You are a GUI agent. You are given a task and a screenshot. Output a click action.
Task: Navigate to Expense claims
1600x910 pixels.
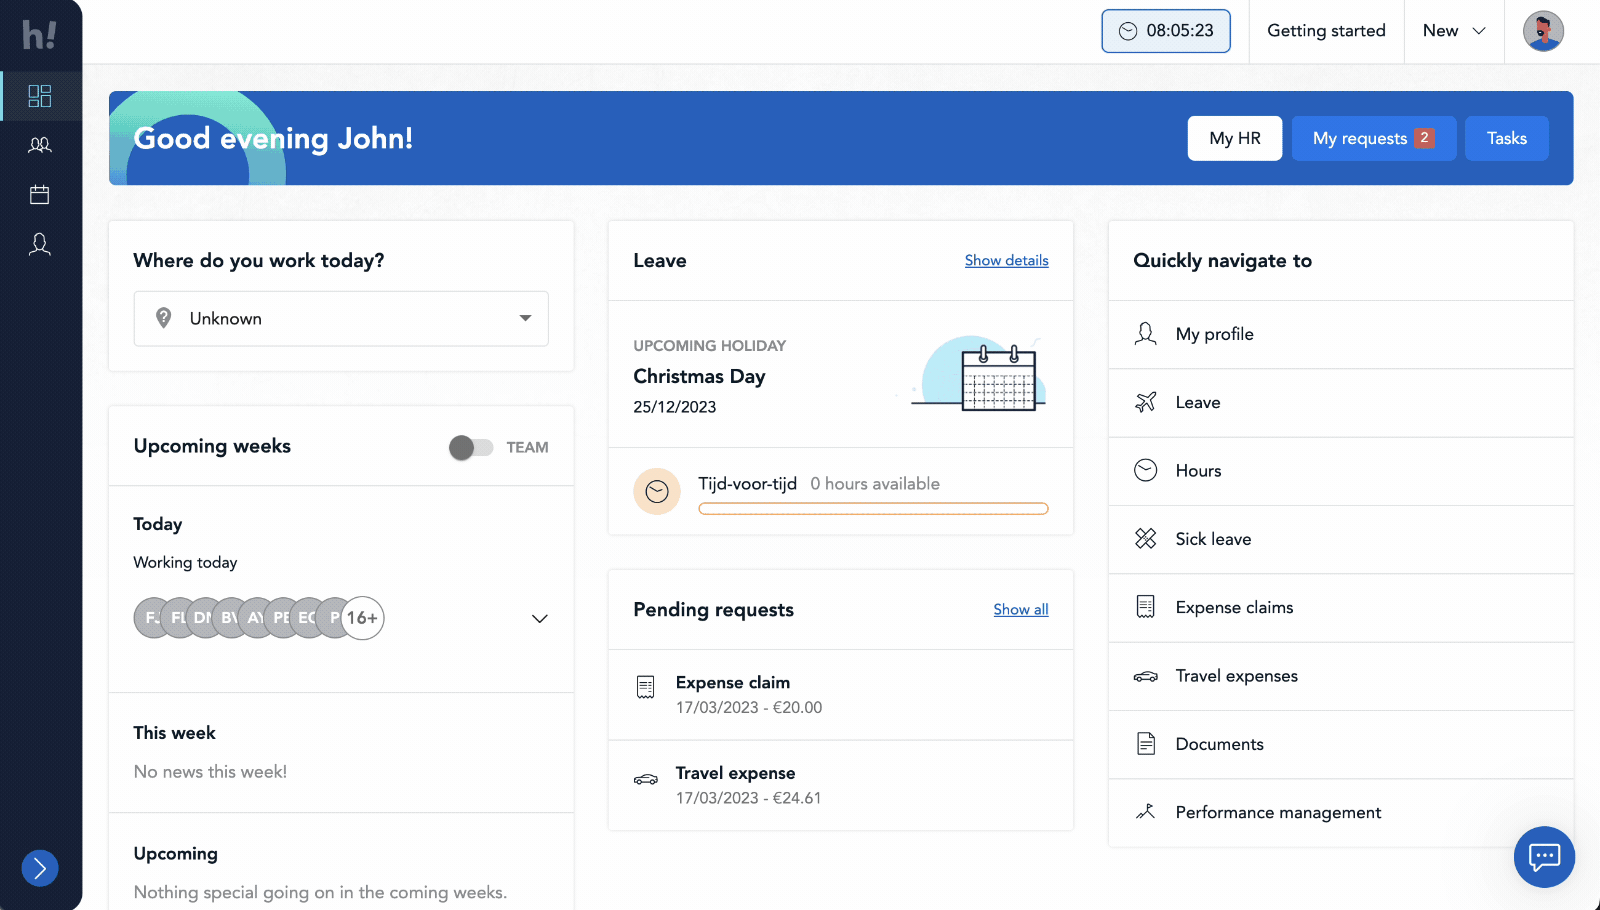1341,608
